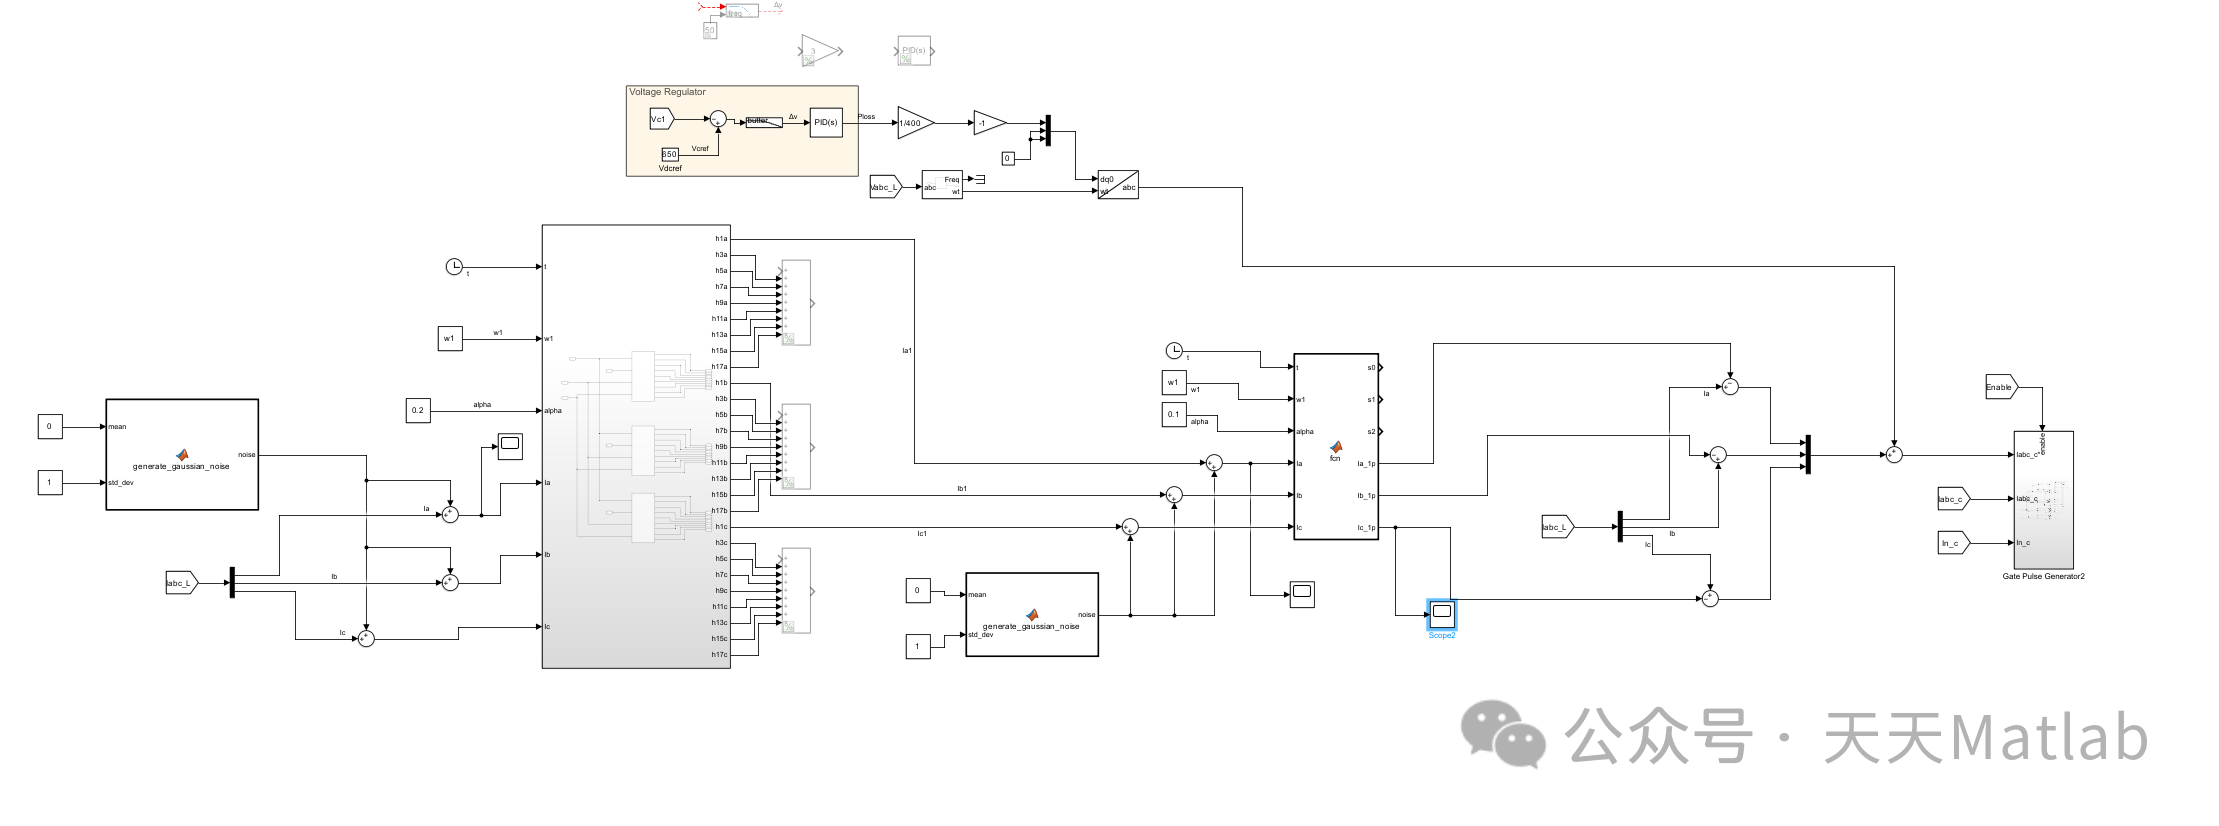Click the w1 constant feeding the fcn block

tap(1173, 382)
